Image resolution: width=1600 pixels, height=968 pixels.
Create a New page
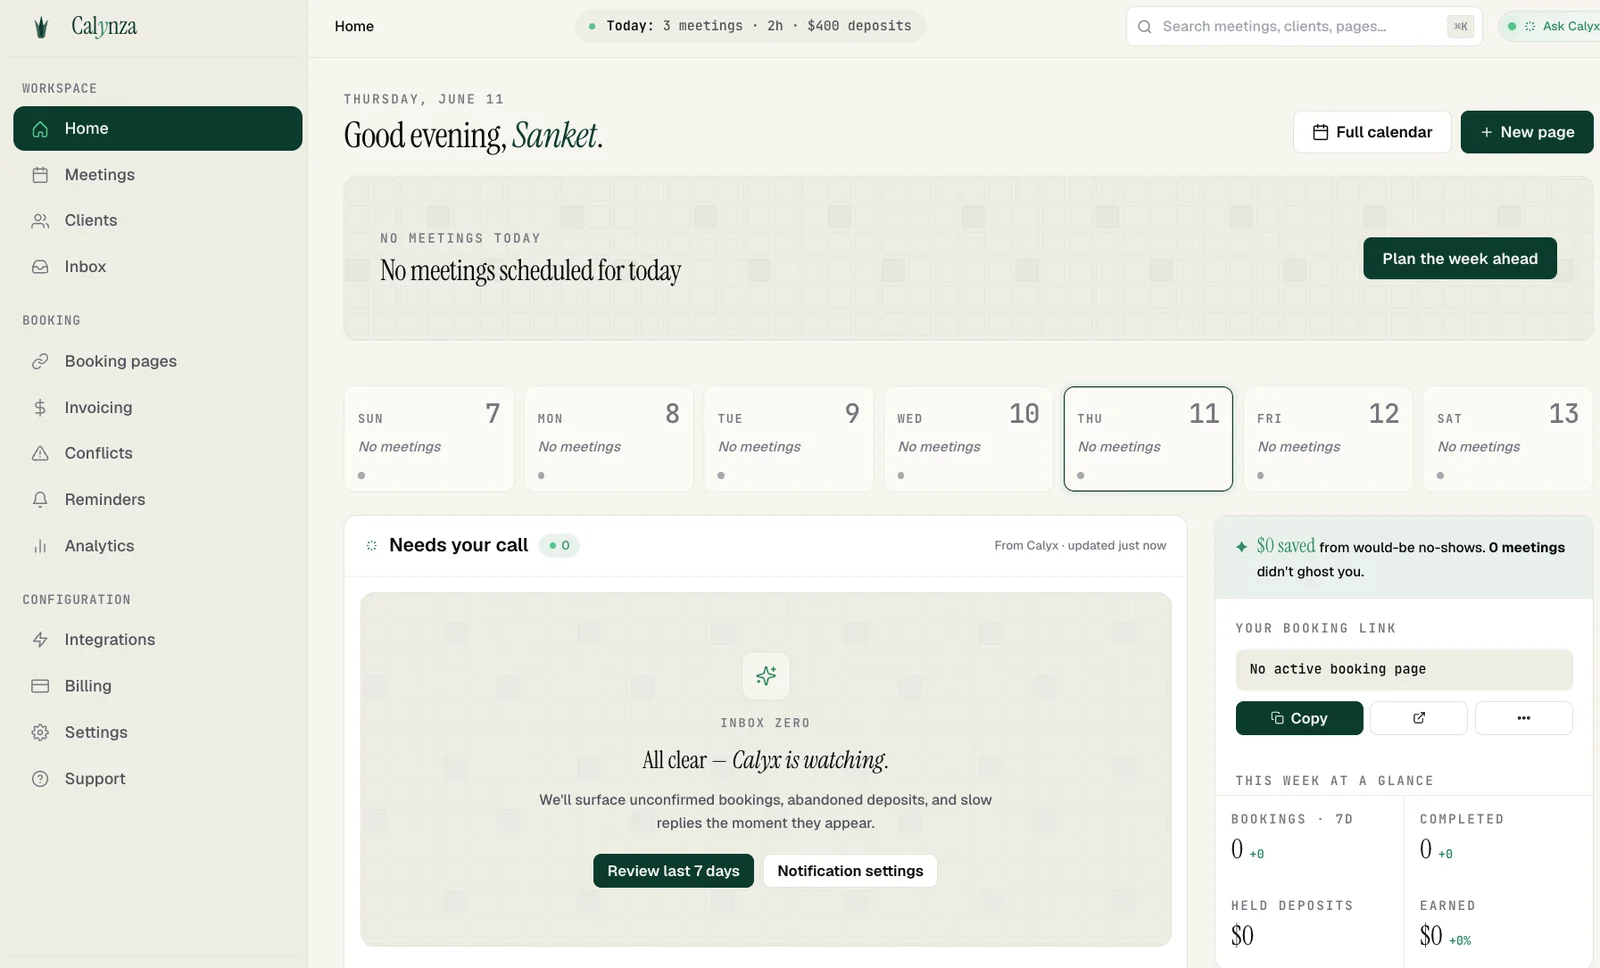click(x=1527, y=132)
